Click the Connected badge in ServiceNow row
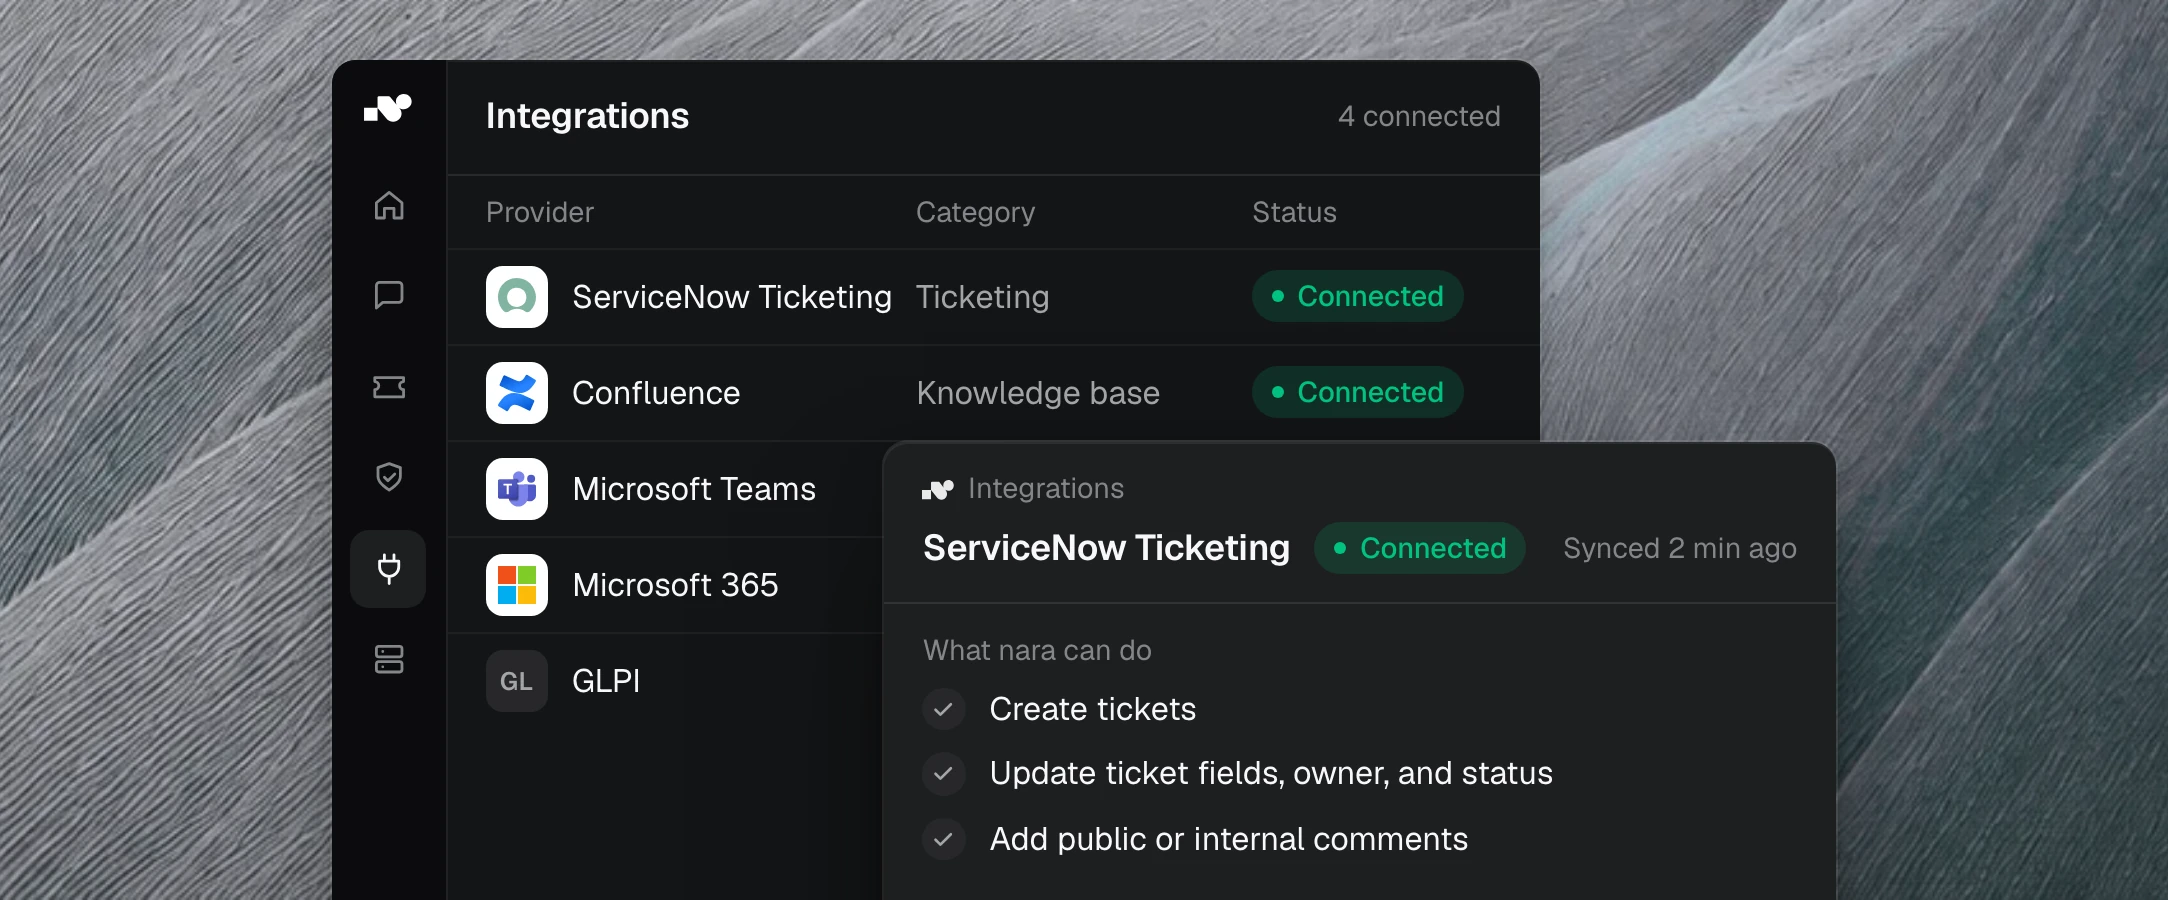Screen dimensions: 2168x900 (1357, 296)
